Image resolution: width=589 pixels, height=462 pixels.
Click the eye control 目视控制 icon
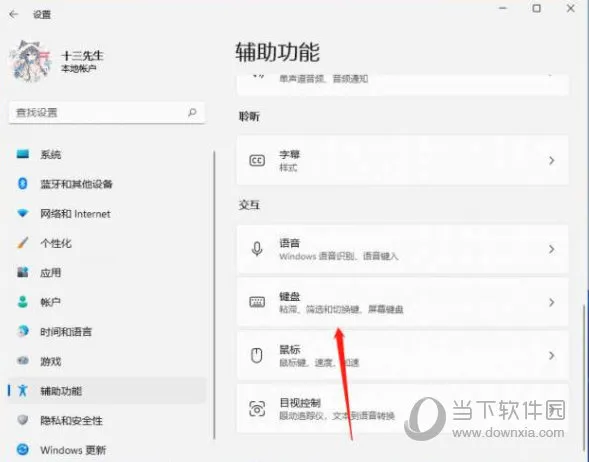[257, 409]
